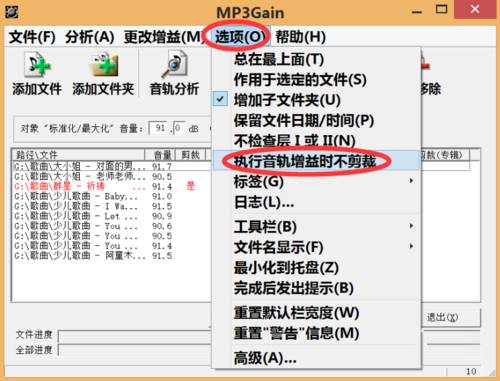Maximize the MP3Gain window
500x381 pixels.
pos(442,10)
